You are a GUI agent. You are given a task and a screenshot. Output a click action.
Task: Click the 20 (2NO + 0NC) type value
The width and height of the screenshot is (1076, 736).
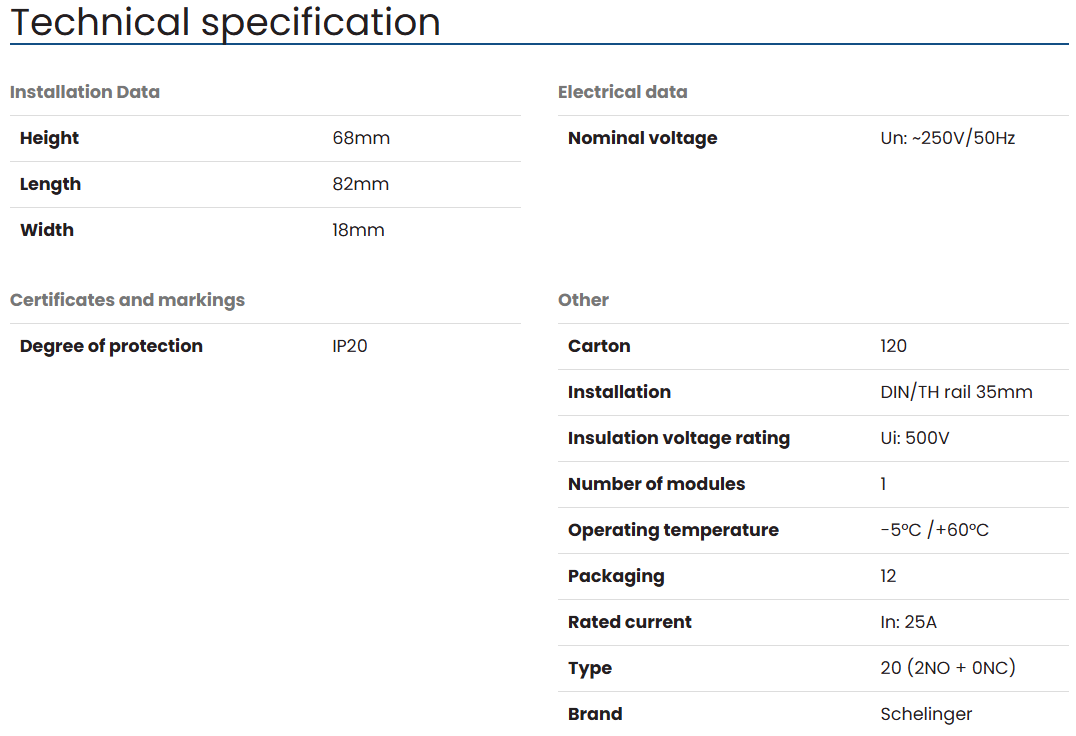click(947, 668)
